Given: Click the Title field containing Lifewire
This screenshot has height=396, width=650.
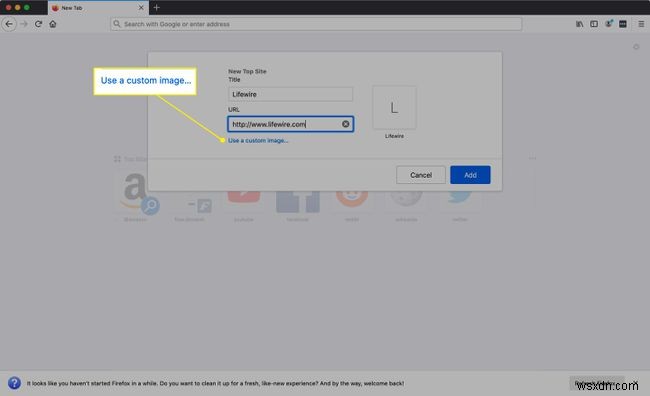Looking at the screenshot, I should (x=290, y=94).
